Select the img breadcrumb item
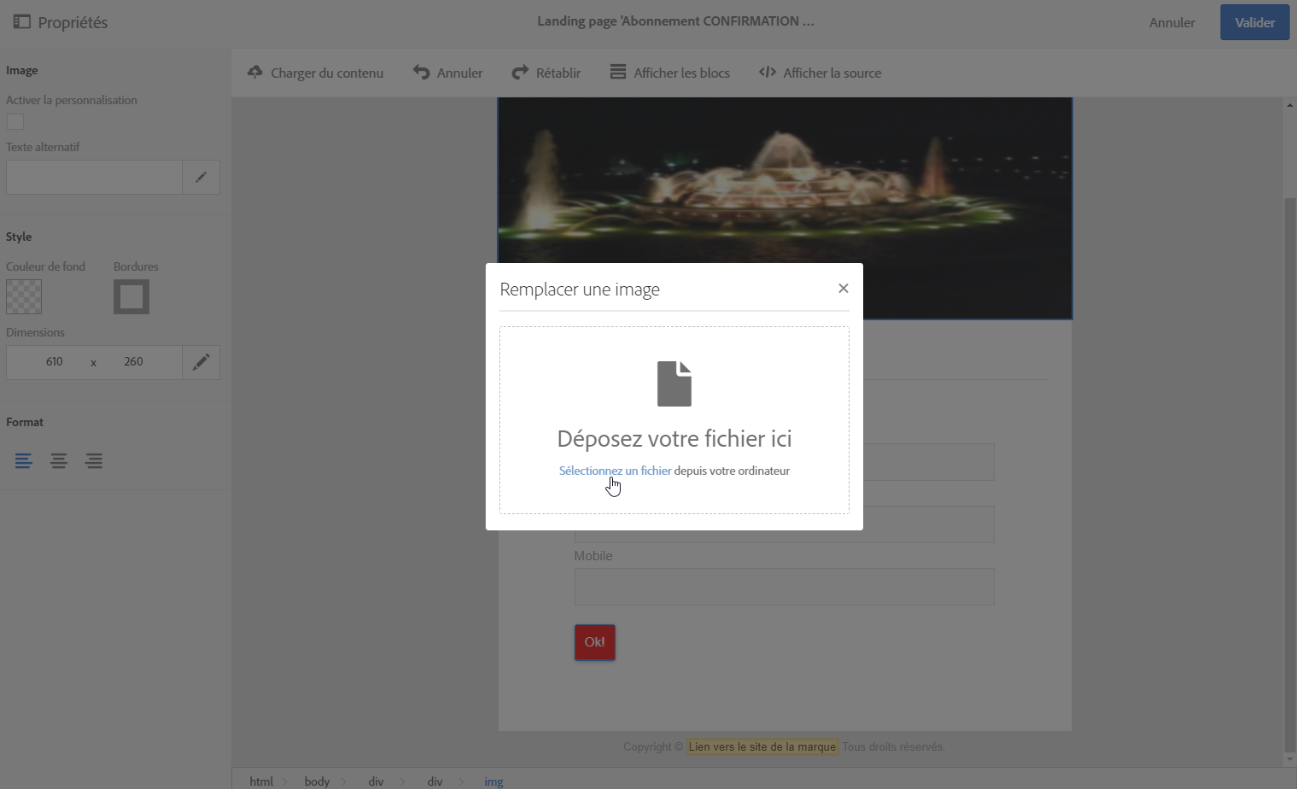Screen dimensions: 1297x789 pyautogui.click(x=494, y=781)
